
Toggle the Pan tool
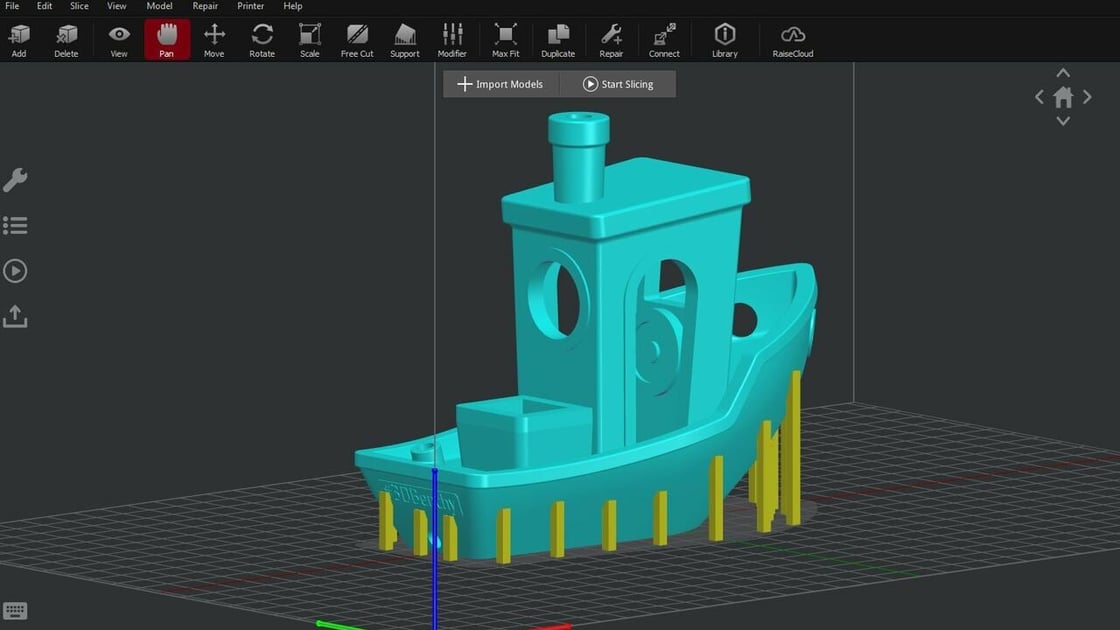point(167,39)
